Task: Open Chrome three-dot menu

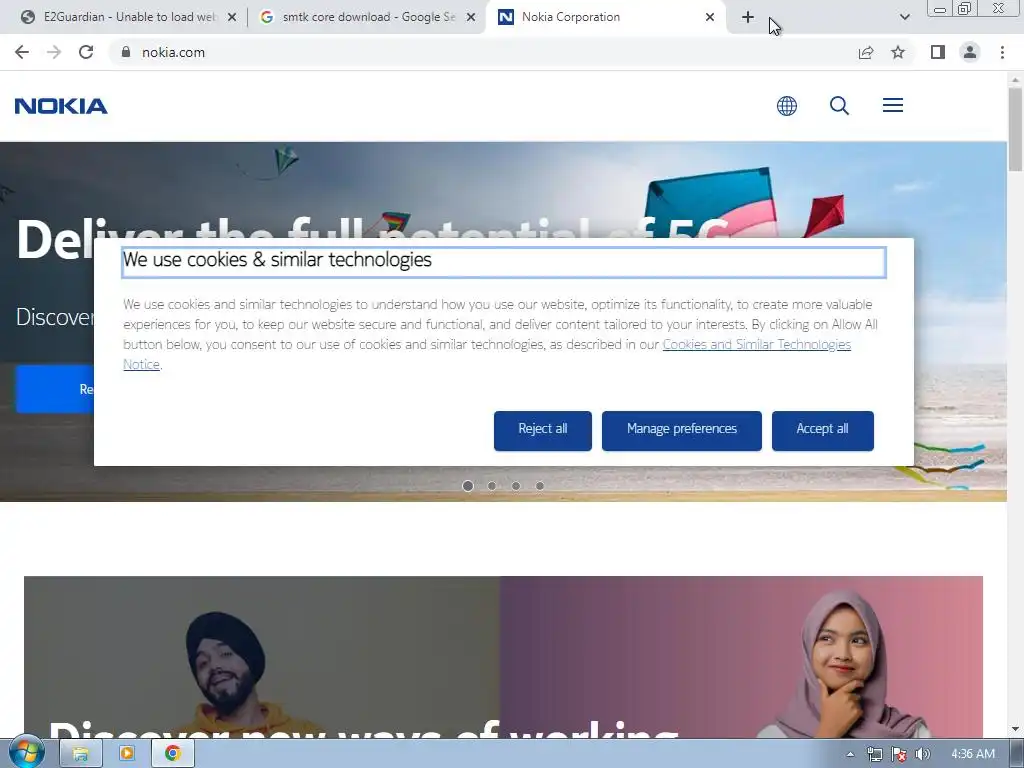Action: (x=1002, y=52)
